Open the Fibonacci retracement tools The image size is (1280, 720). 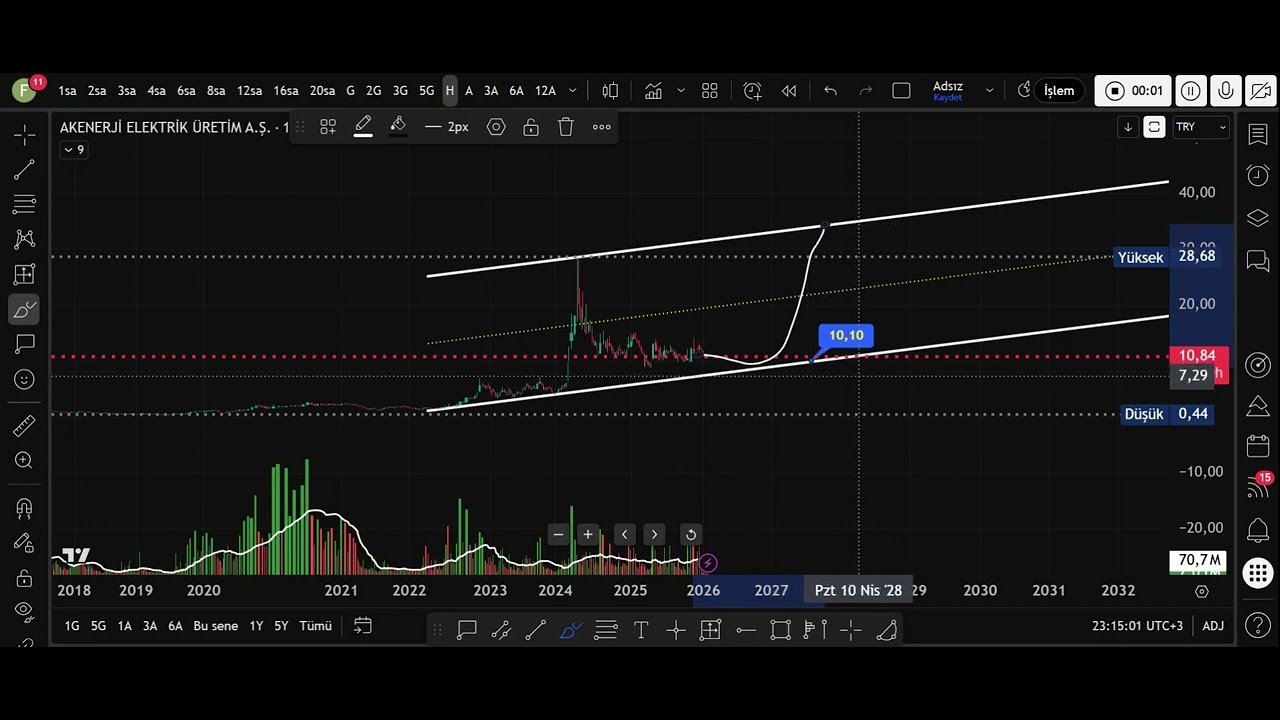24,205
